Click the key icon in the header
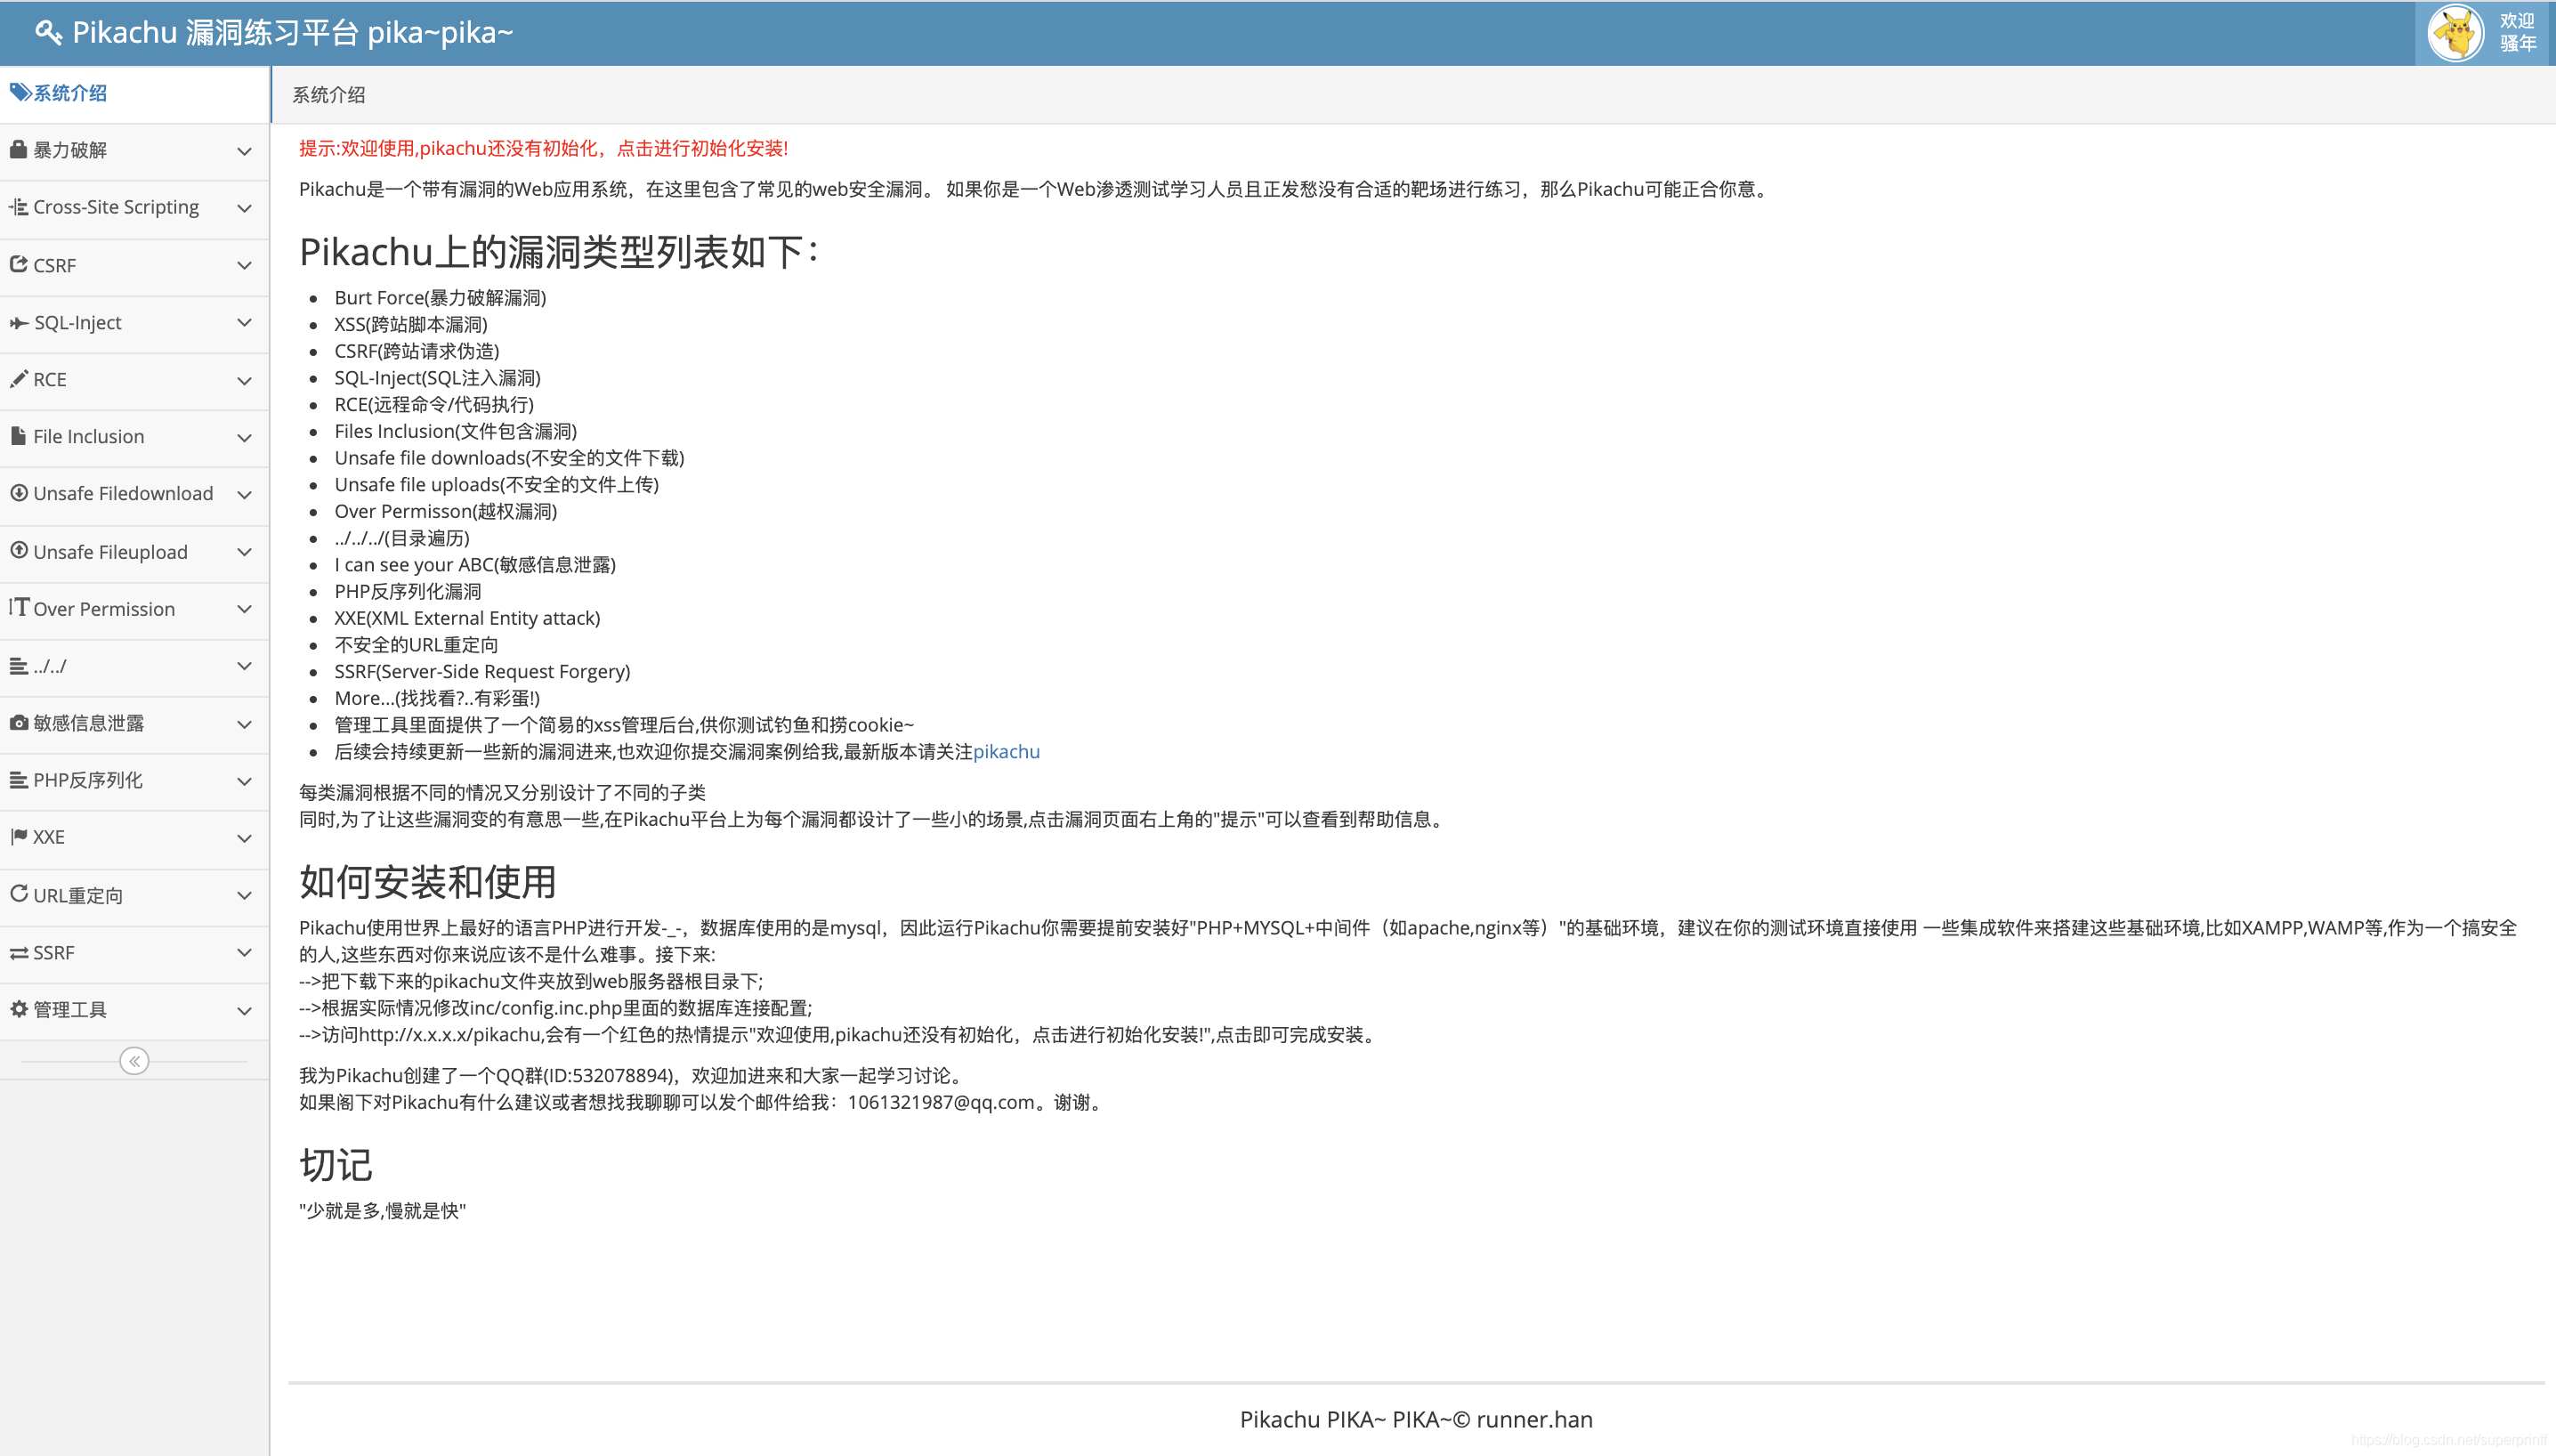 (x=48, y=32)
